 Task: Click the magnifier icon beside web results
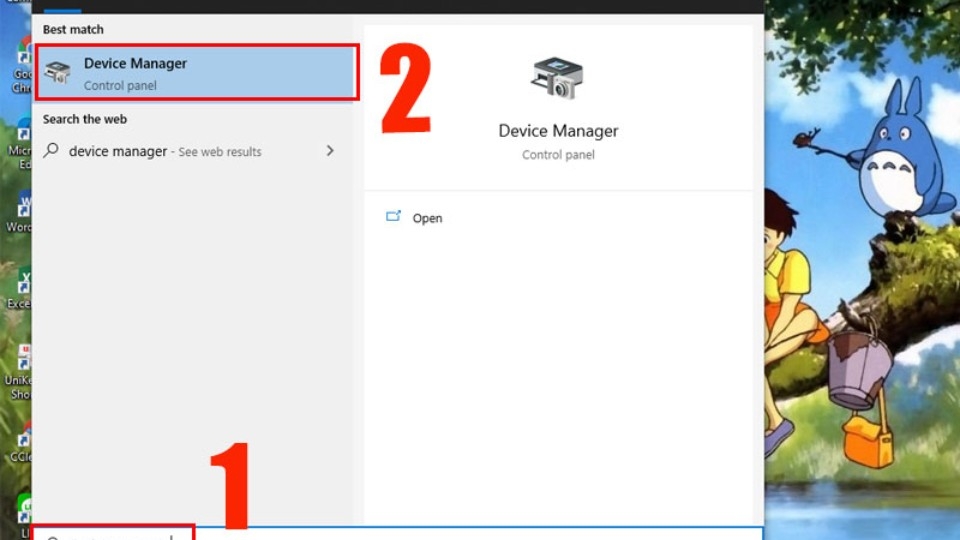[51, 150]
